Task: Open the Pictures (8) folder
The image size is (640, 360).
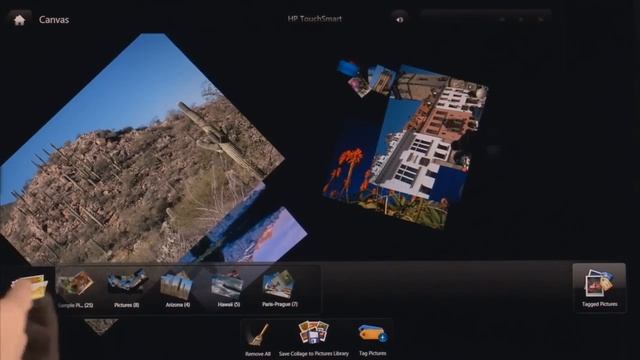Action: click(x=127, y=289)
